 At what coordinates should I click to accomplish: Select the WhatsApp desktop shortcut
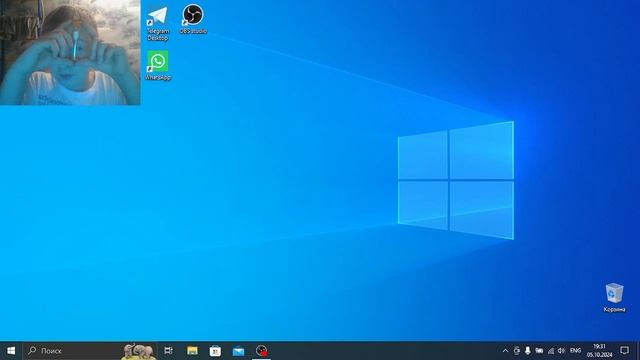coord(158,65)
